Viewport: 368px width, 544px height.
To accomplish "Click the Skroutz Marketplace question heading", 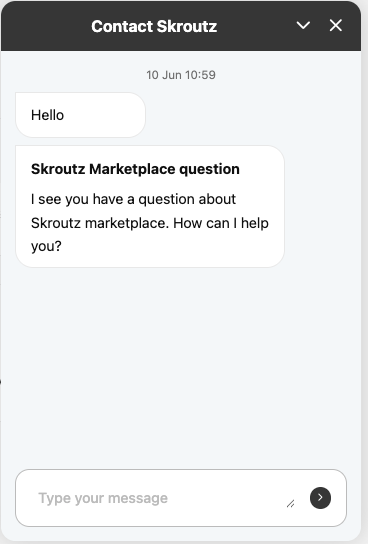I will click(135, 169).
